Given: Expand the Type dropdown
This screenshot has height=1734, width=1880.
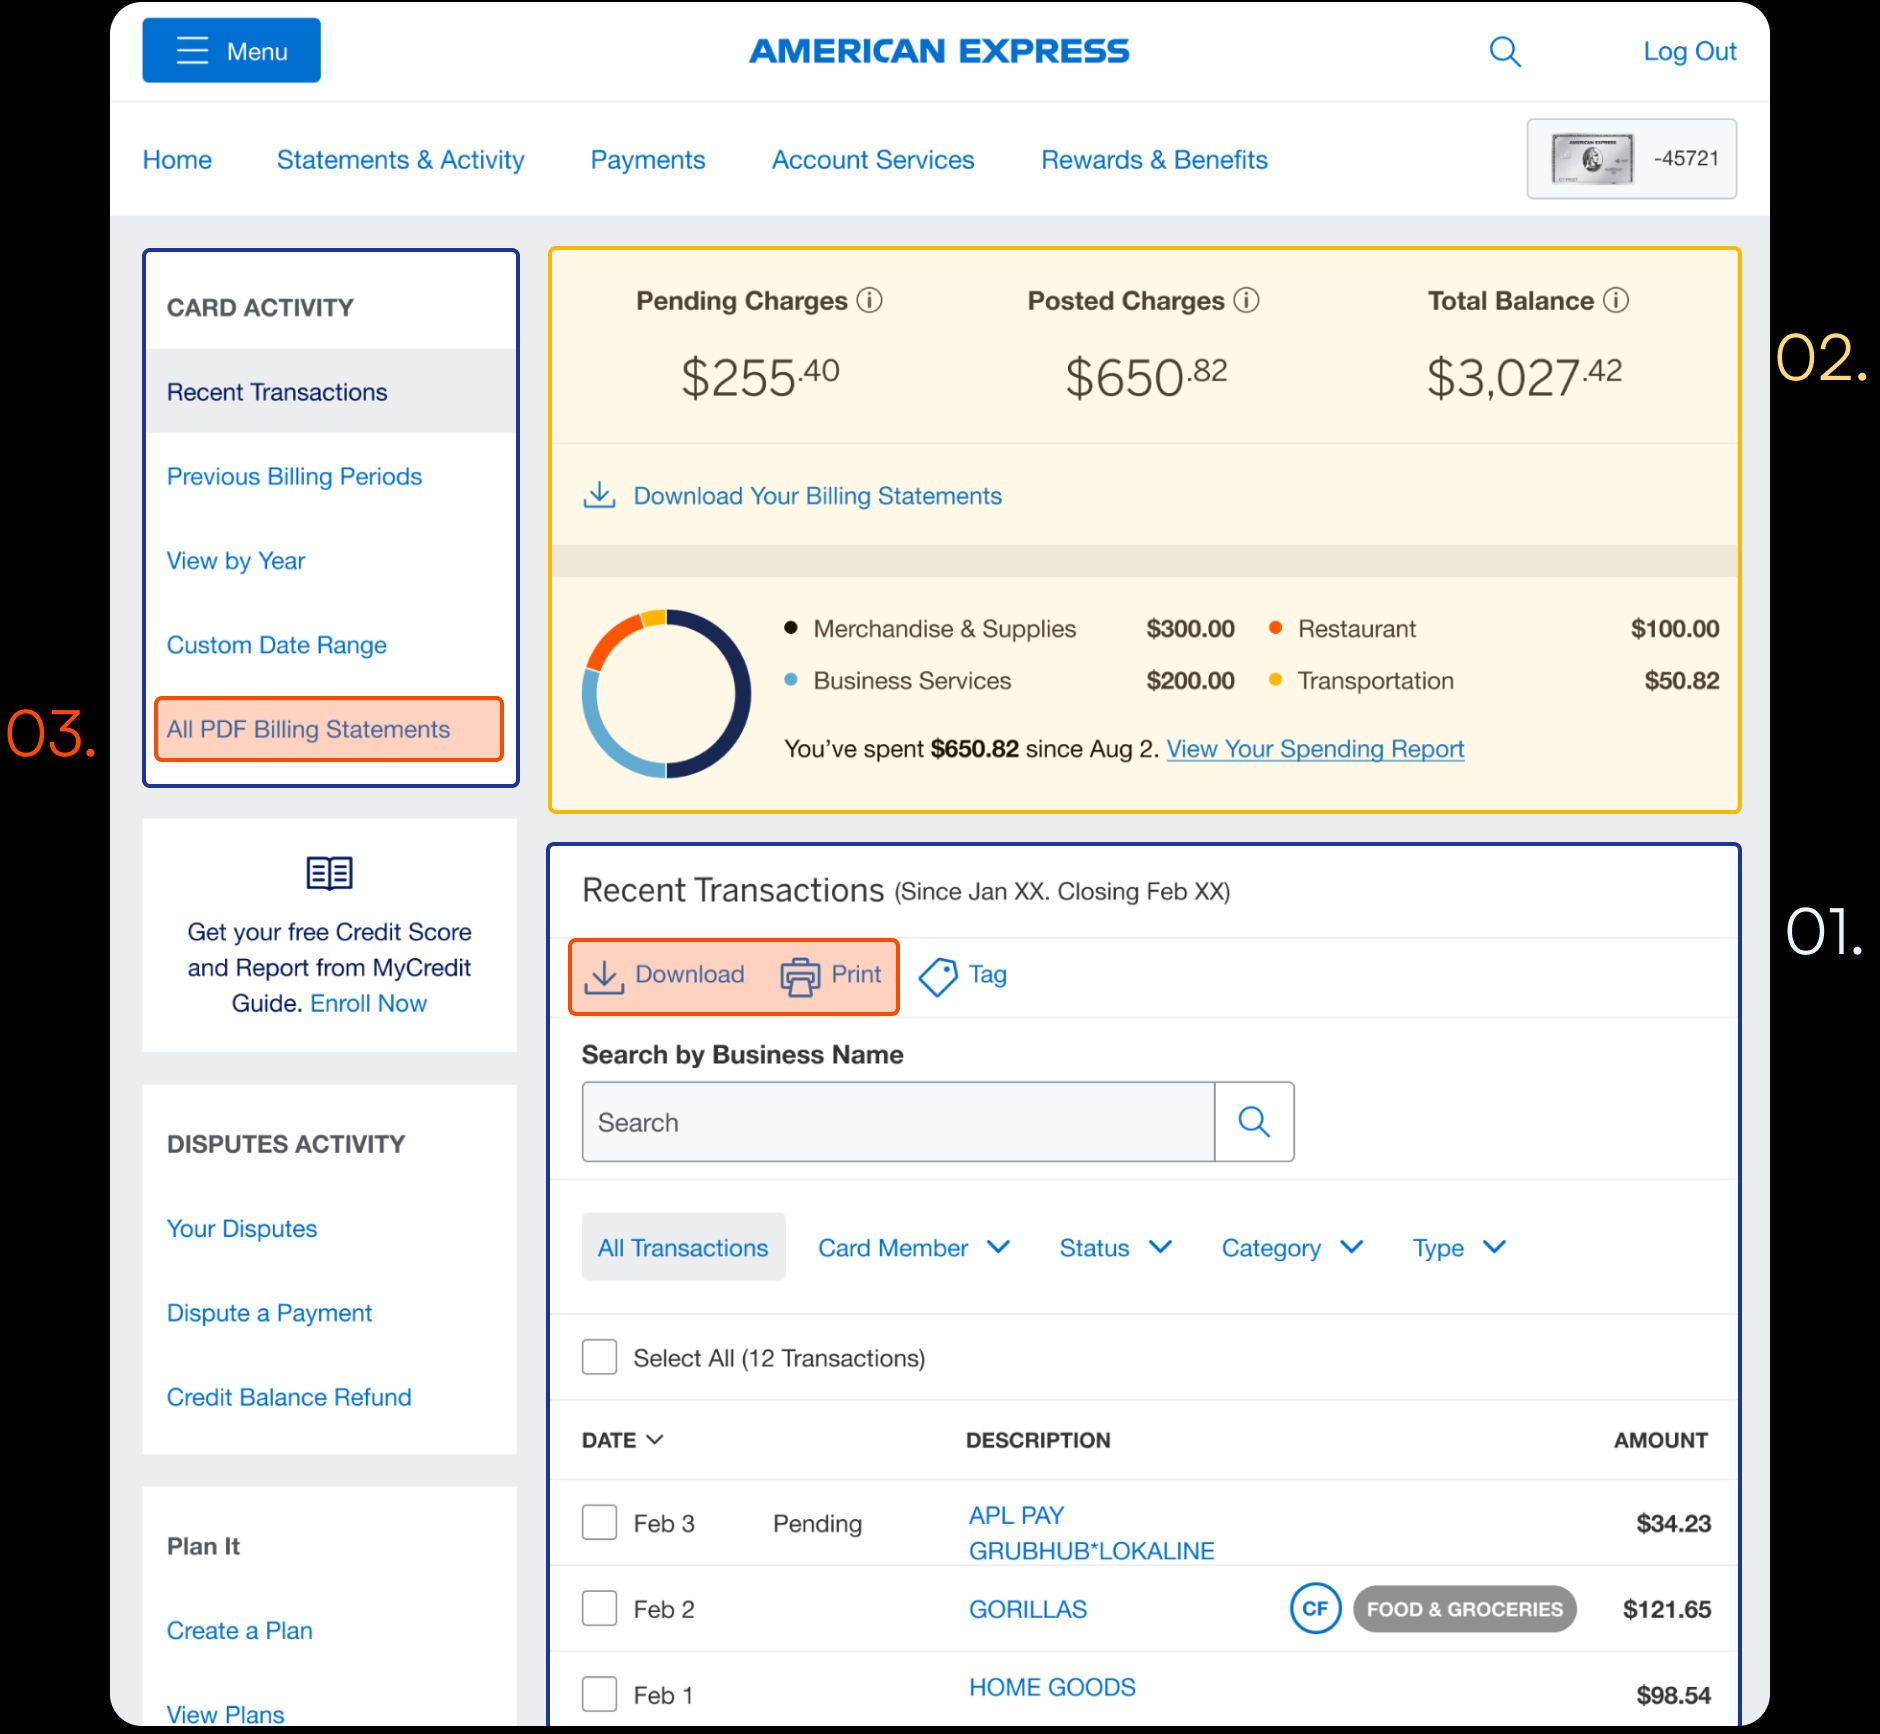Looking at the screenshot, I should click(1459, 1248).
